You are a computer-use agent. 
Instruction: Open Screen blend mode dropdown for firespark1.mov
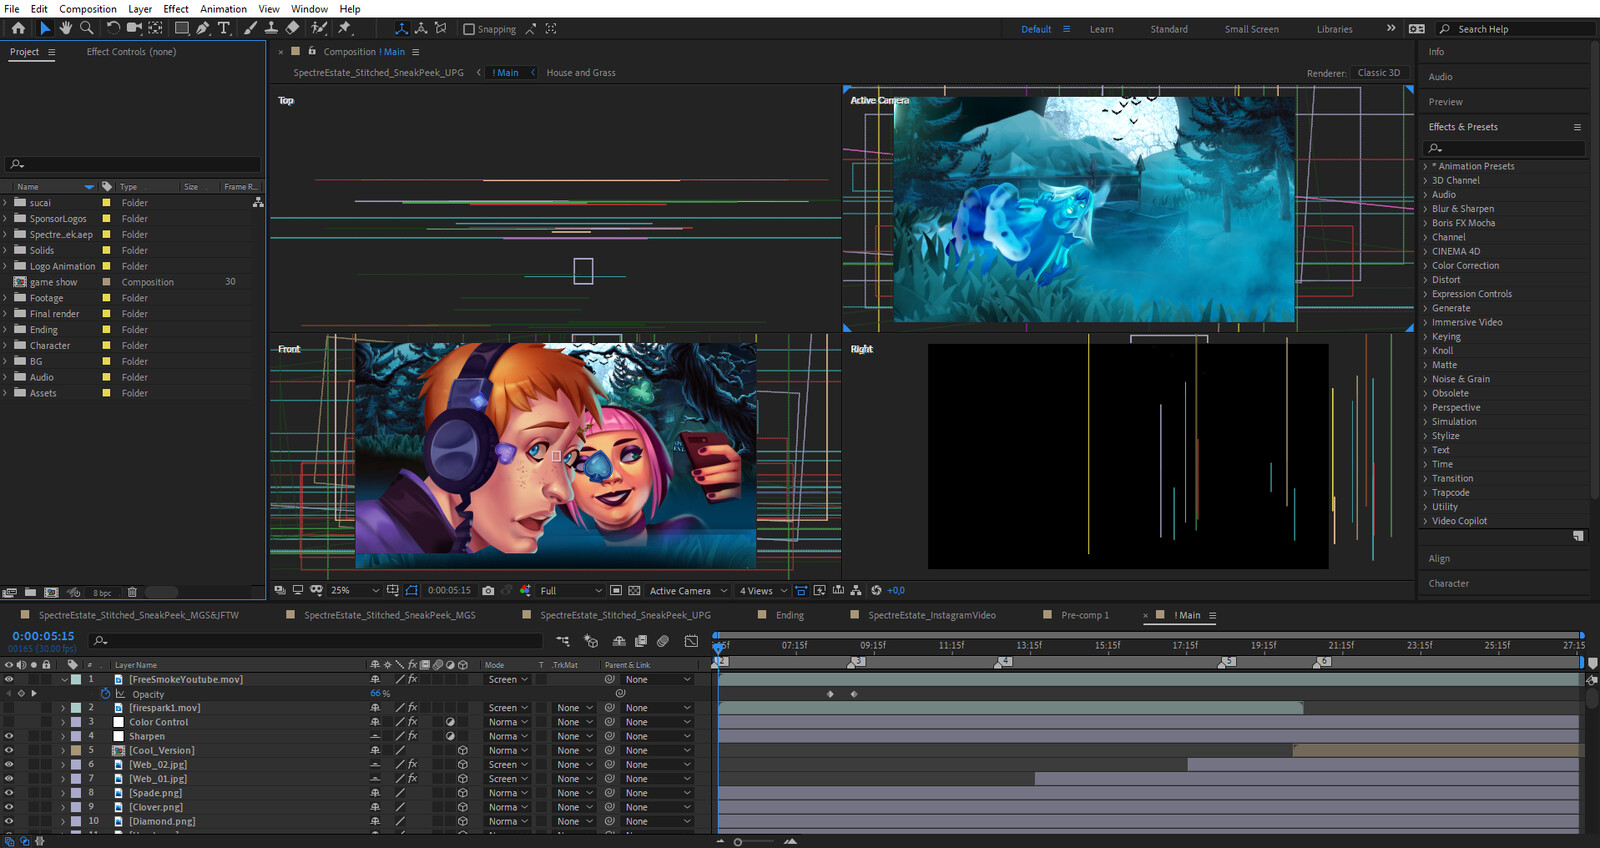coord(508,708)
